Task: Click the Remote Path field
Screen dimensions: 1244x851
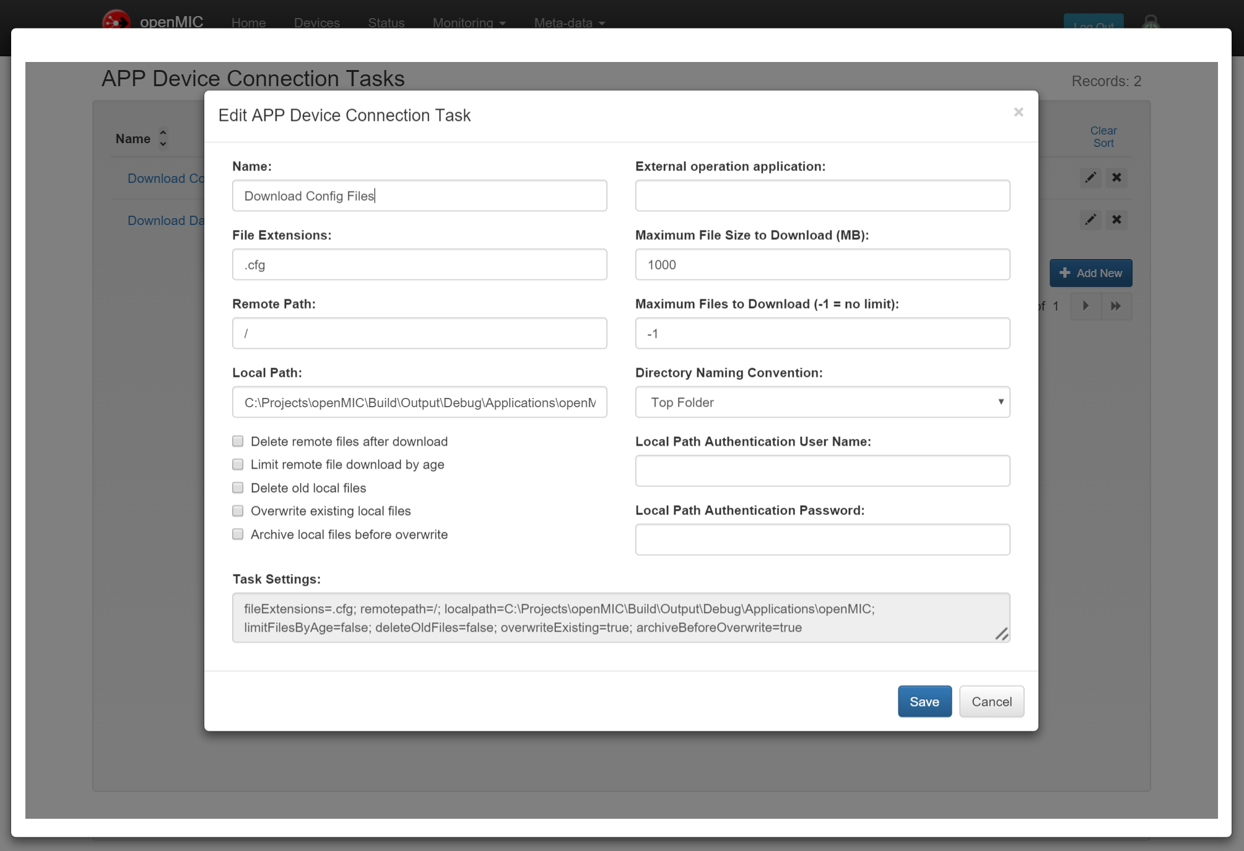Action: click(x=419, y=333)
